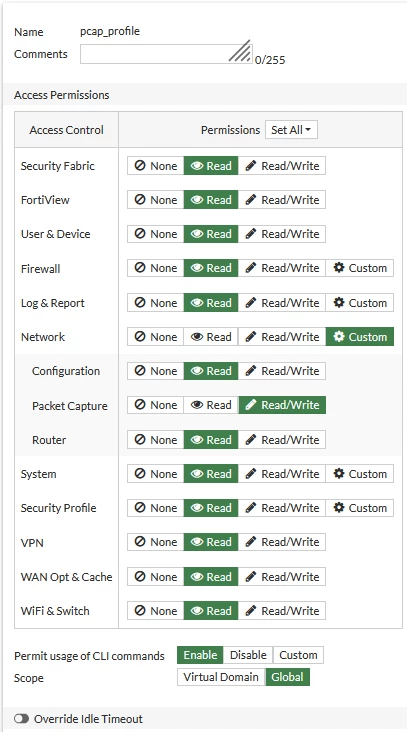Open the Set All permissions dropdown
The image size is (407, 732).
[x=291, y=130]
